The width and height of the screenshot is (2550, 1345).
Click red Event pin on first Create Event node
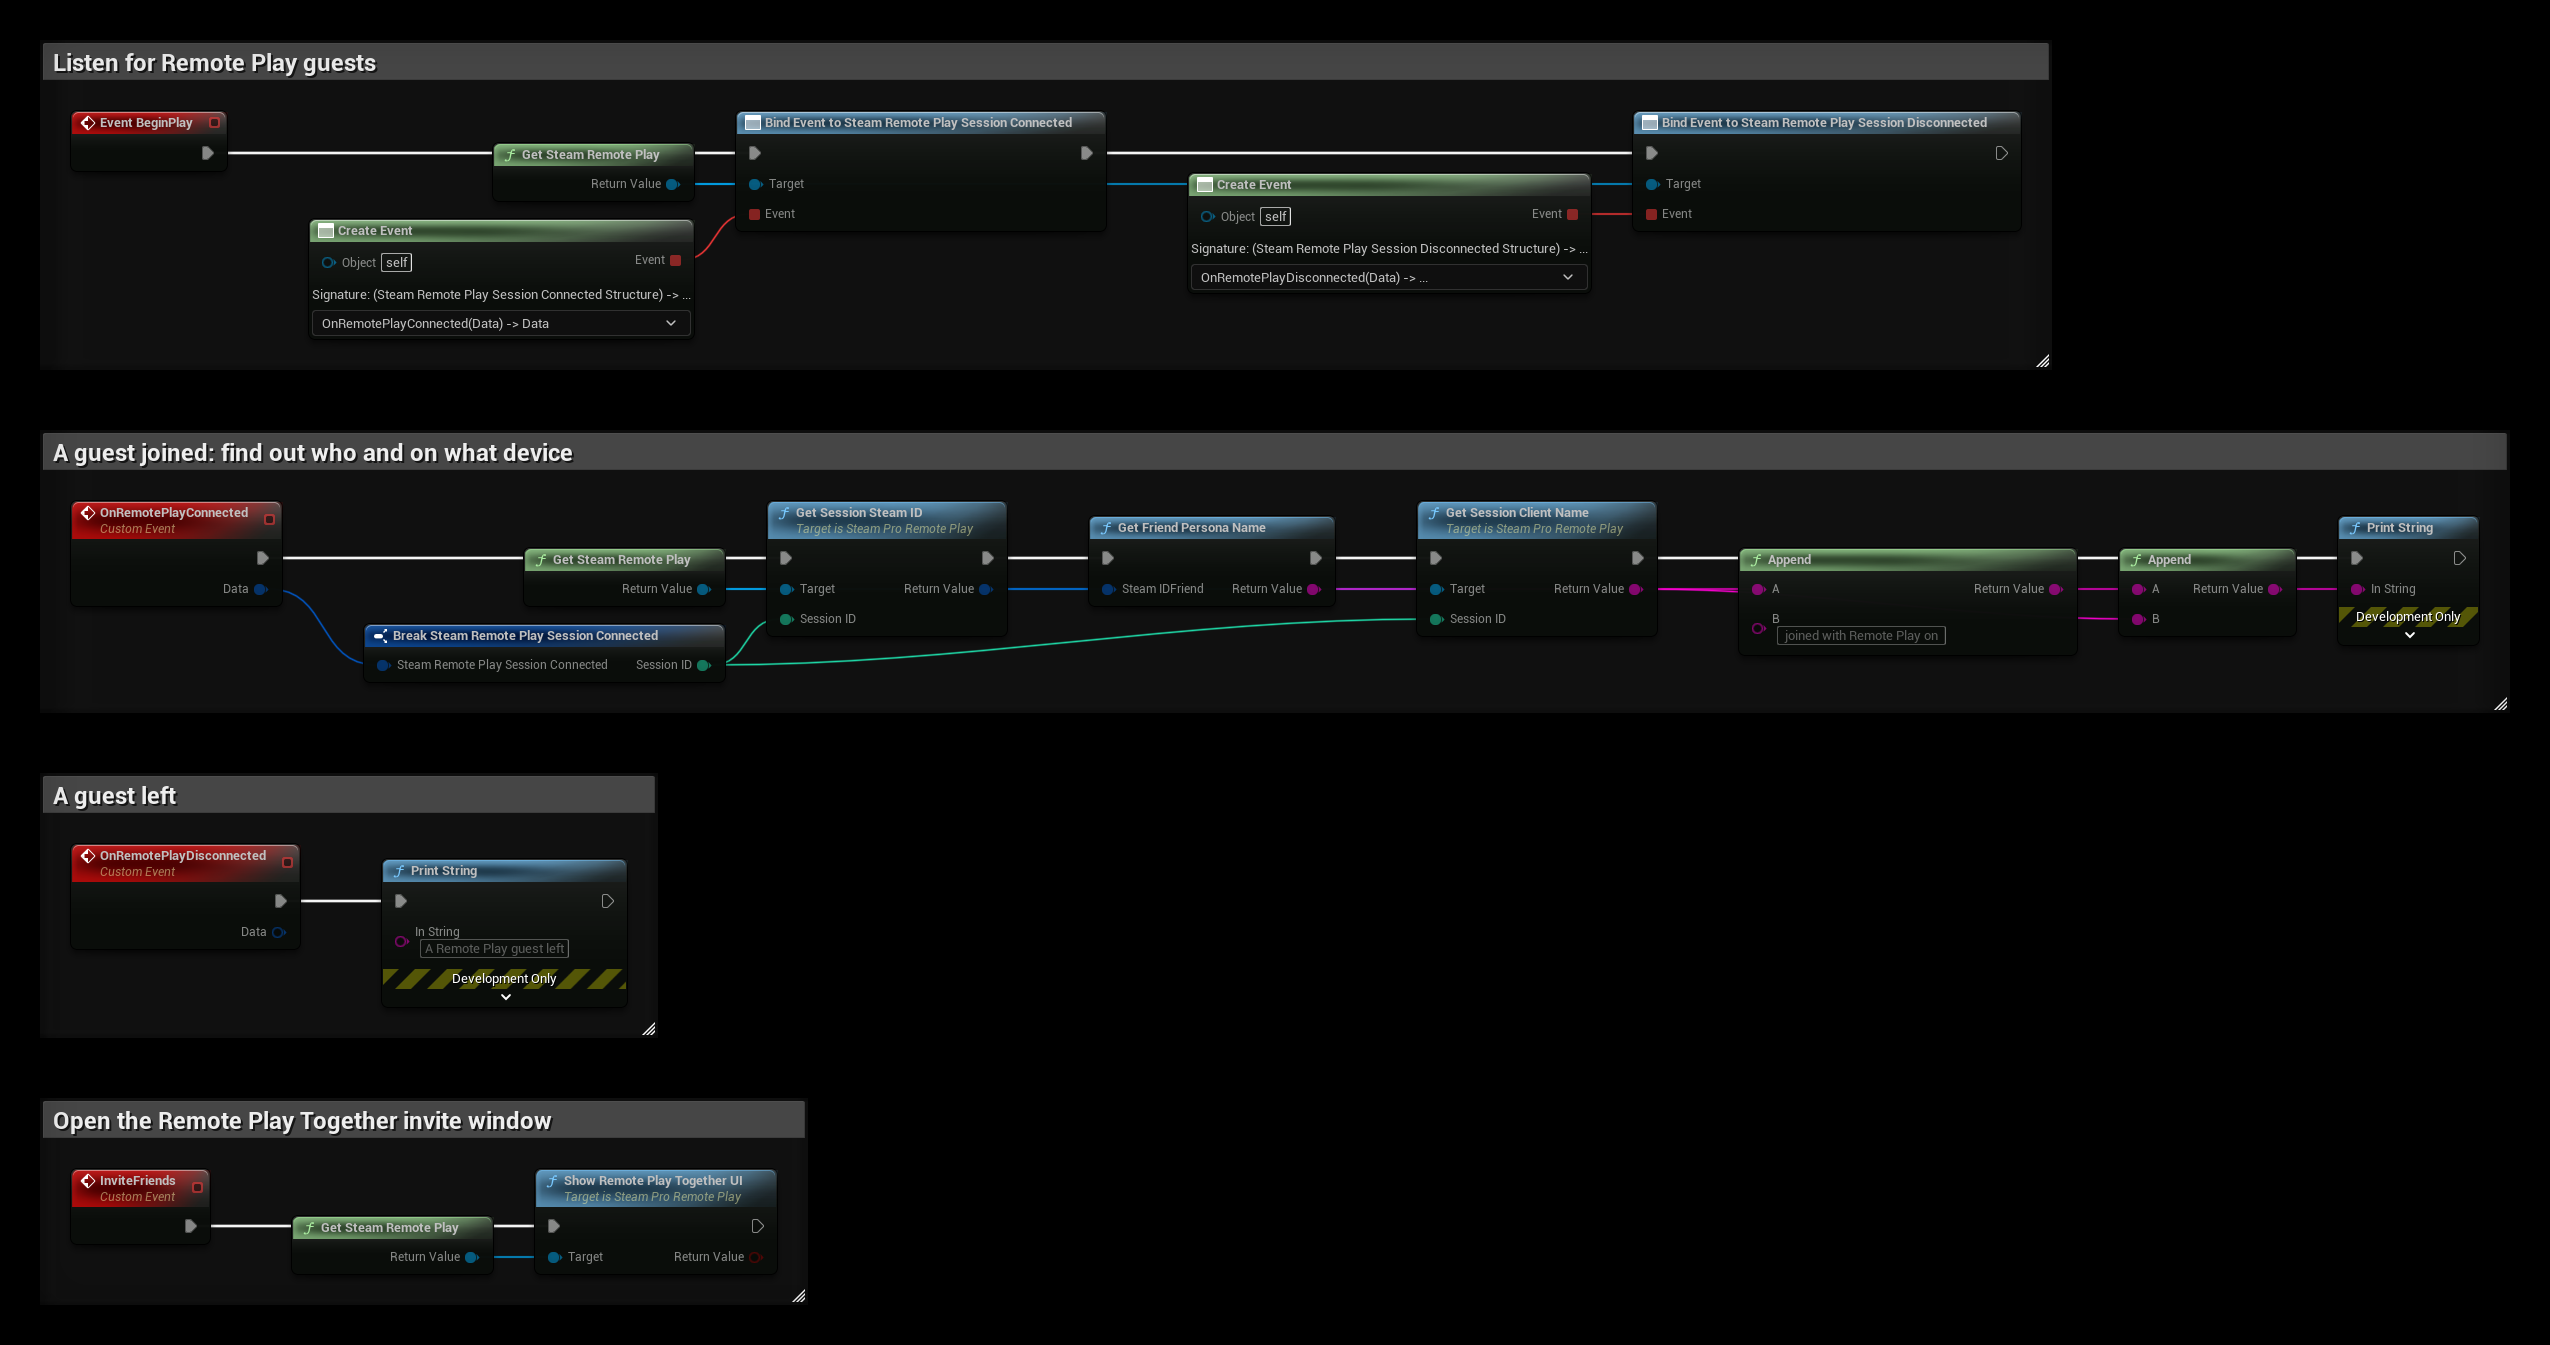(x=676, y=260)
